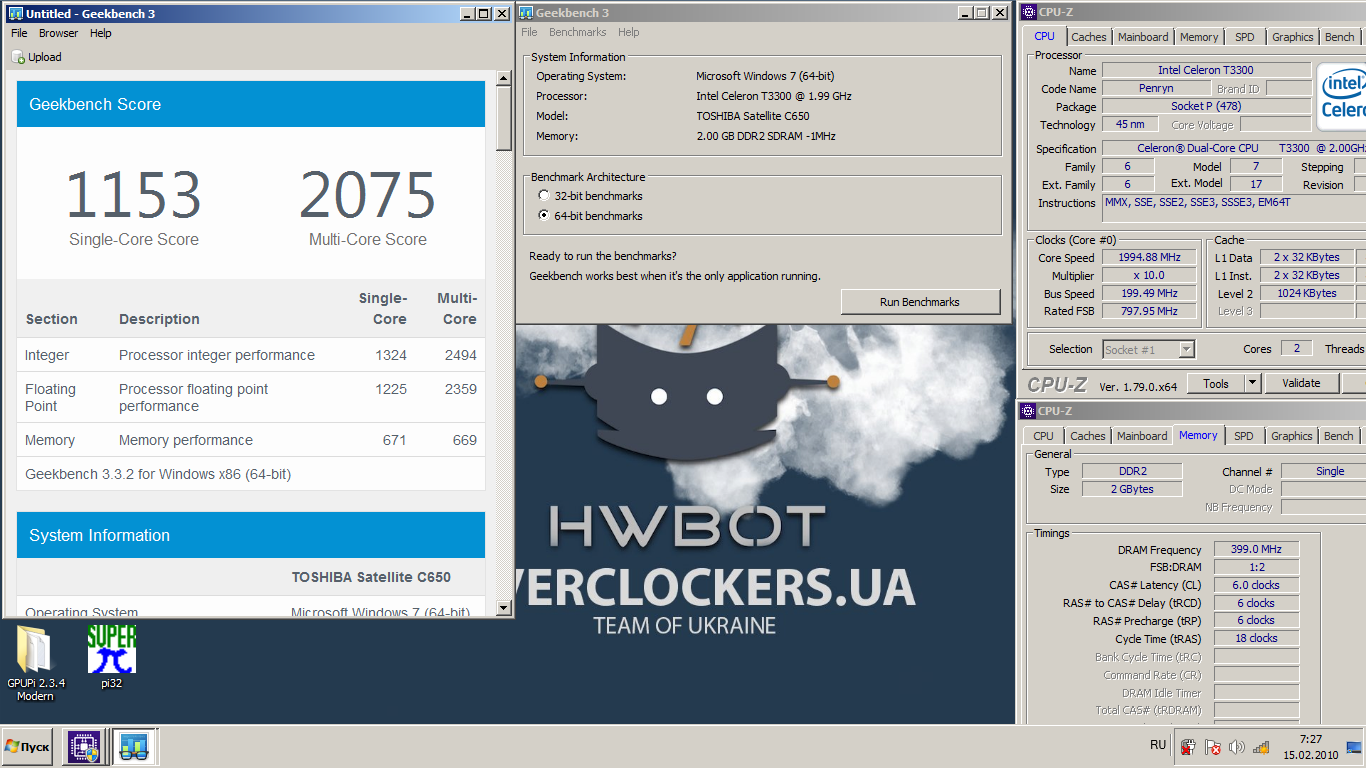1366x768 pixels.
Task: Open Help menu in Untitled Geekbench window
Action: pos(101,33)
